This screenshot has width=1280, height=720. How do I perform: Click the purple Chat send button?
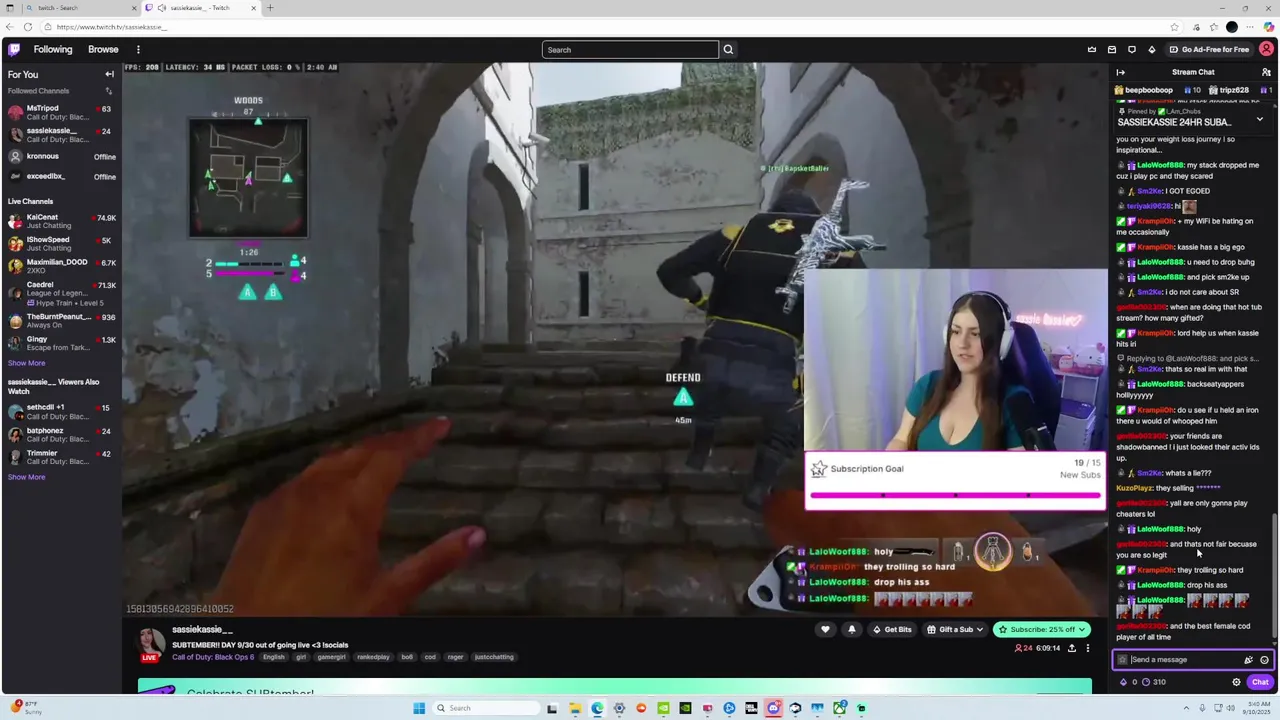click(1260, 682)
